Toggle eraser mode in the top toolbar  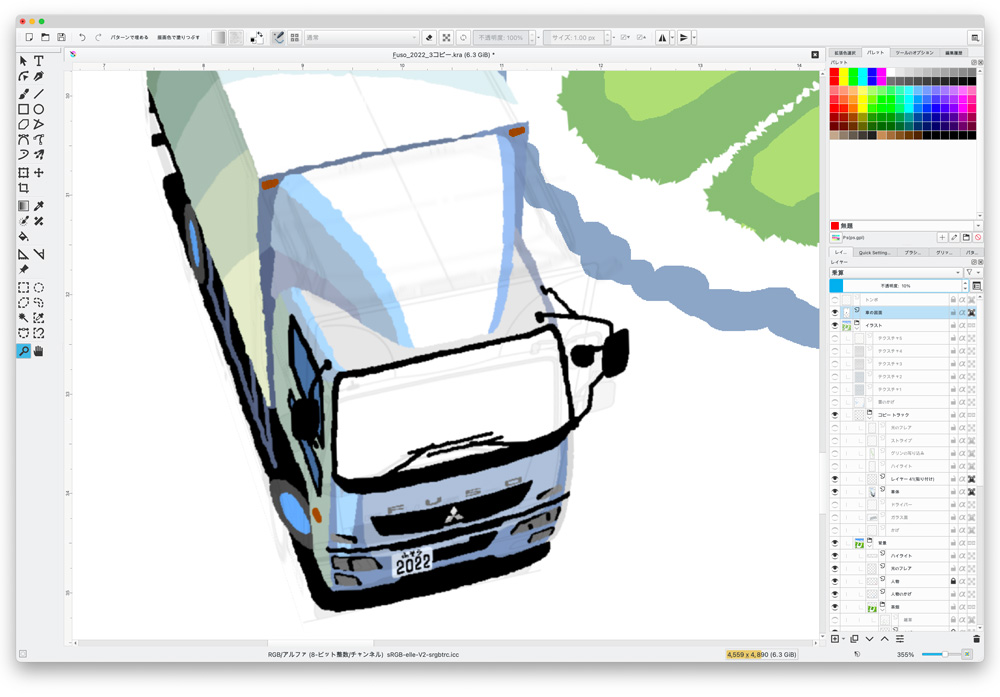[x=429, y=38]
